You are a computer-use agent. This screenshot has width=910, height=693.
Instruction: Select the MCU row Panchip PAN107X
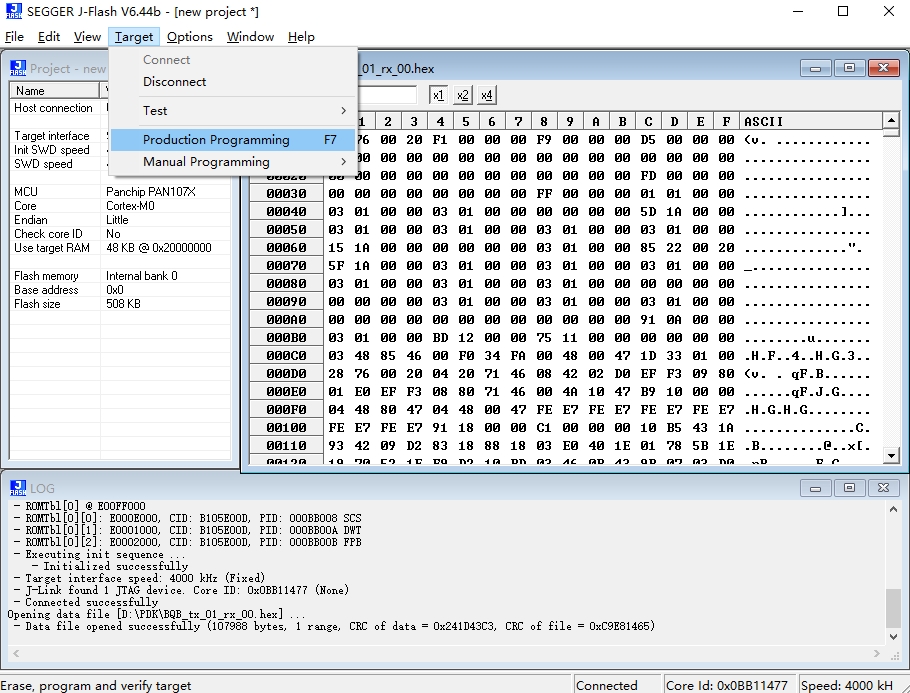click(121, 192)
